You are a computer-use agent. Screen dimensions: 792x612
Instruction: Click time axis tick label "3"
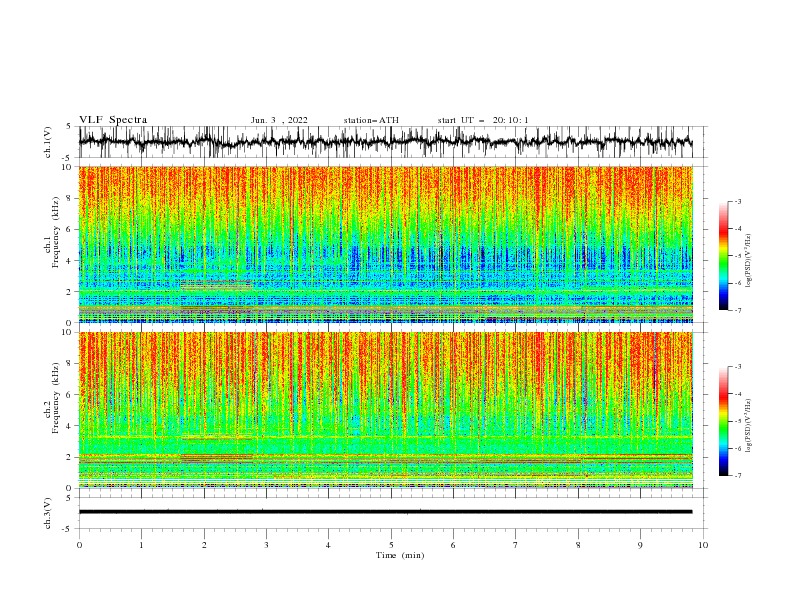click(x=266, y=545)
